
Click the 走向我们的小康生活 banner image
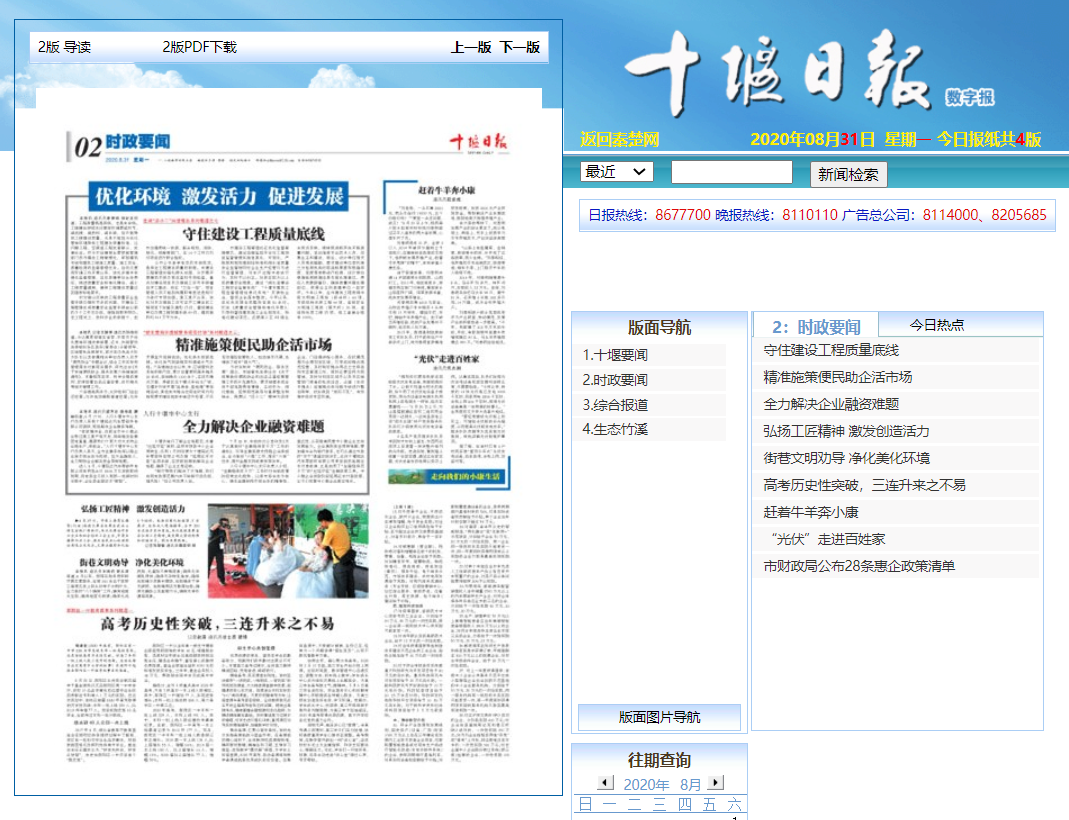coord(447,476)
